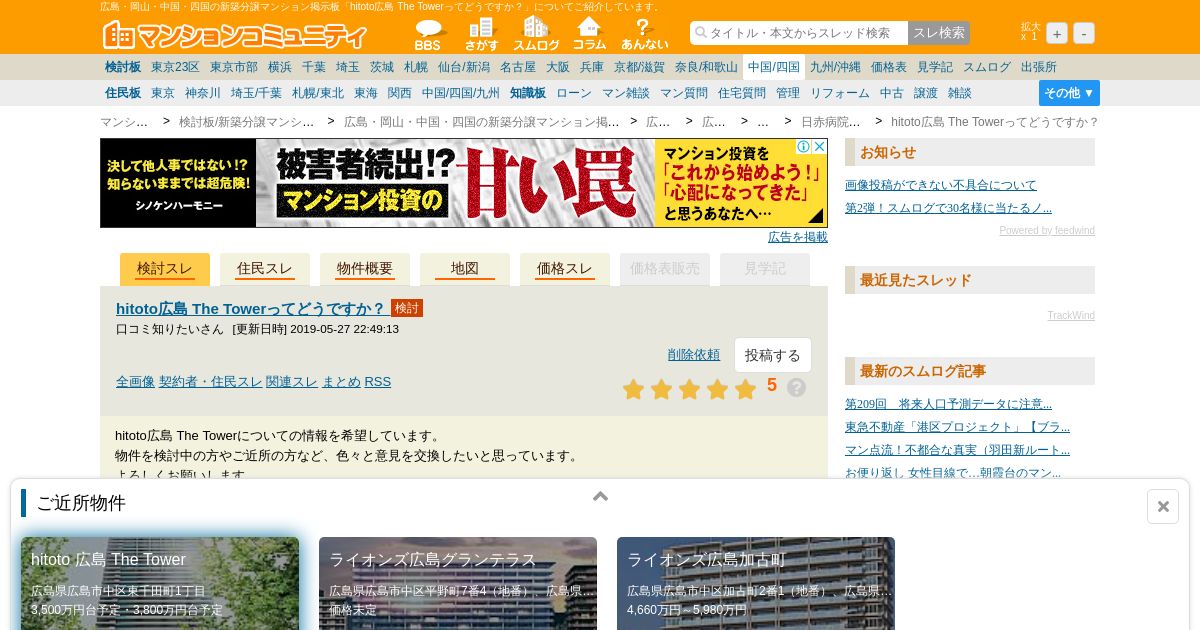This screenshot has height=630, width=1200.
Task: Close the ご近所物件 panel
Action: (1163, 506)
